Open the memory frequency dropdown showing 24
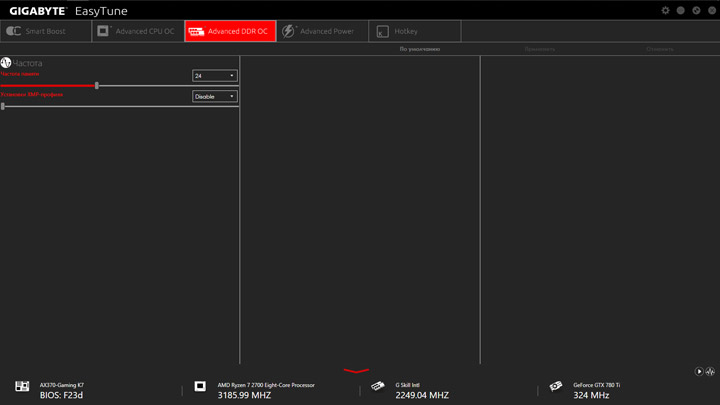 pyautogui.click(x=214, y=76)
